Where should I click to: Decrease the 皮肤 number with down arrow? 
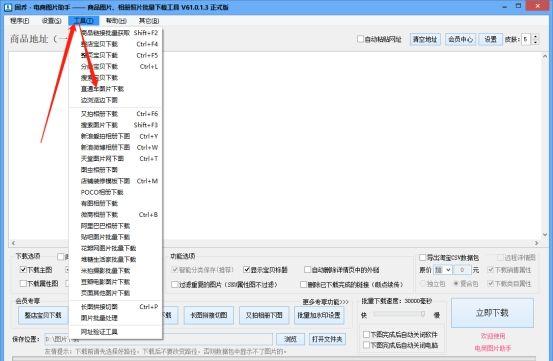click(536, 42)
